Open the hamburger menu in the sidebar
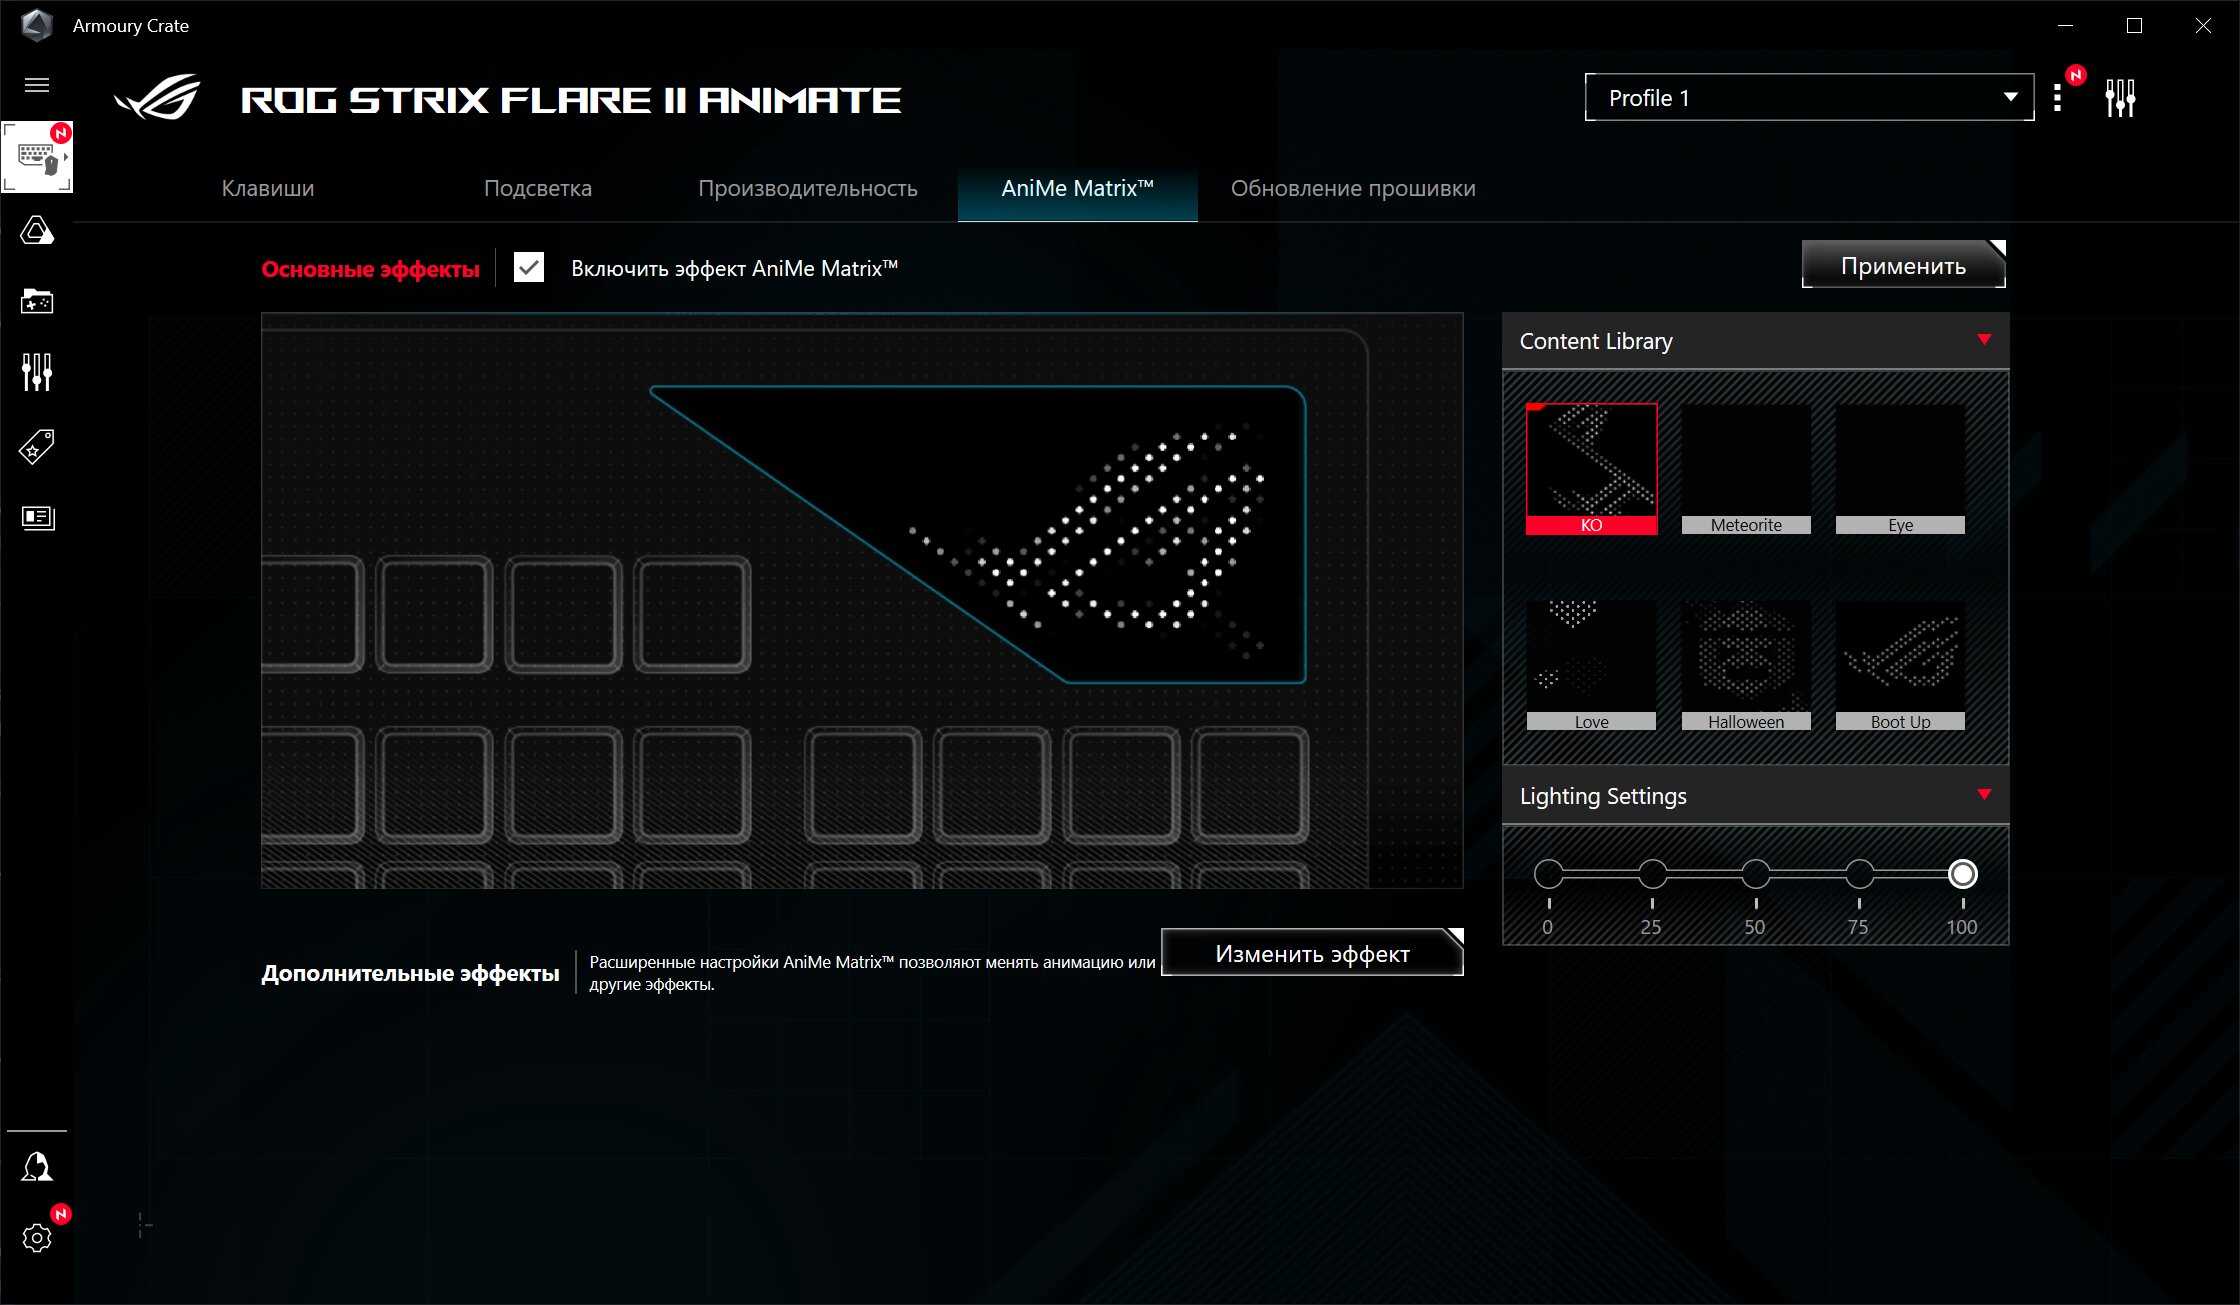The width and height of the screenshot is (2240, 1305). [x=37, y=85]
